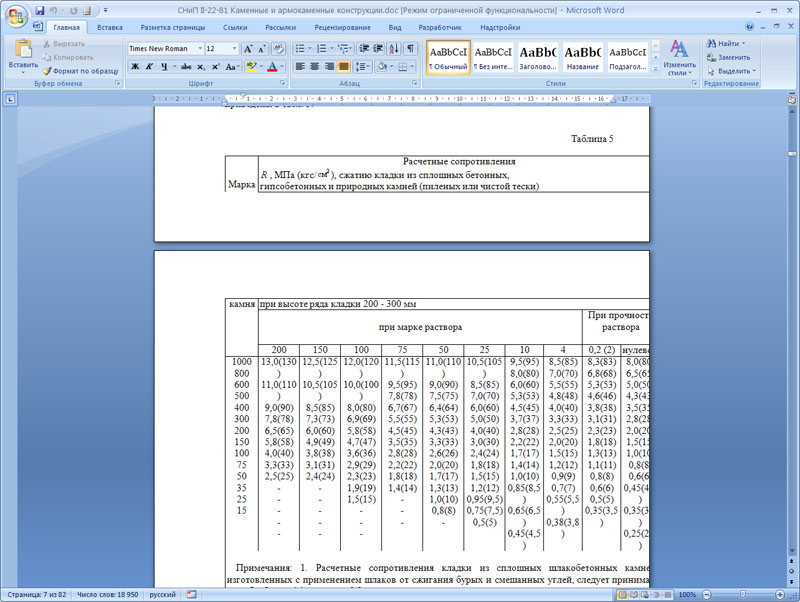Apply the Без интервала style
800x602 pixels.
(493, 58)
